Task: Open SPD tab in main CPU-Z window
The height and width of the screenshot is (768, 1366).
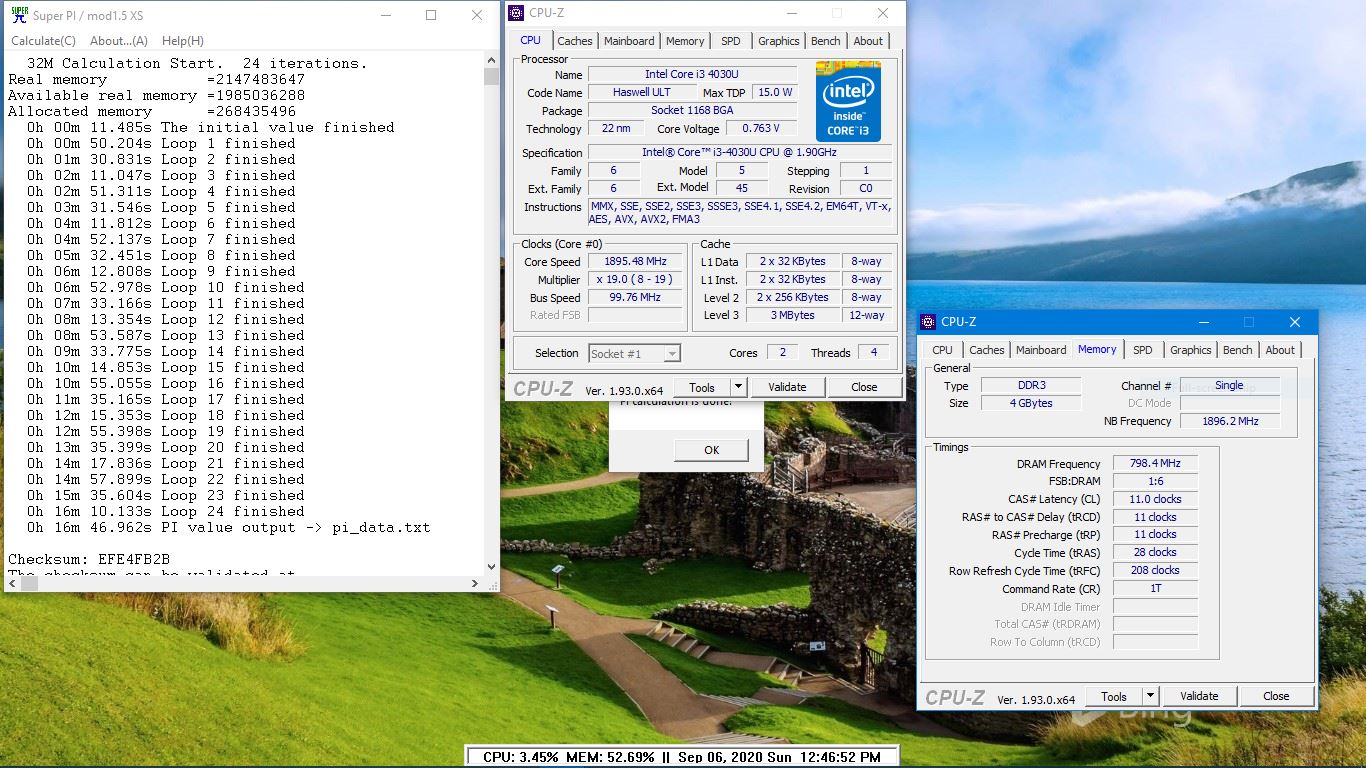Action: point(731,41)
